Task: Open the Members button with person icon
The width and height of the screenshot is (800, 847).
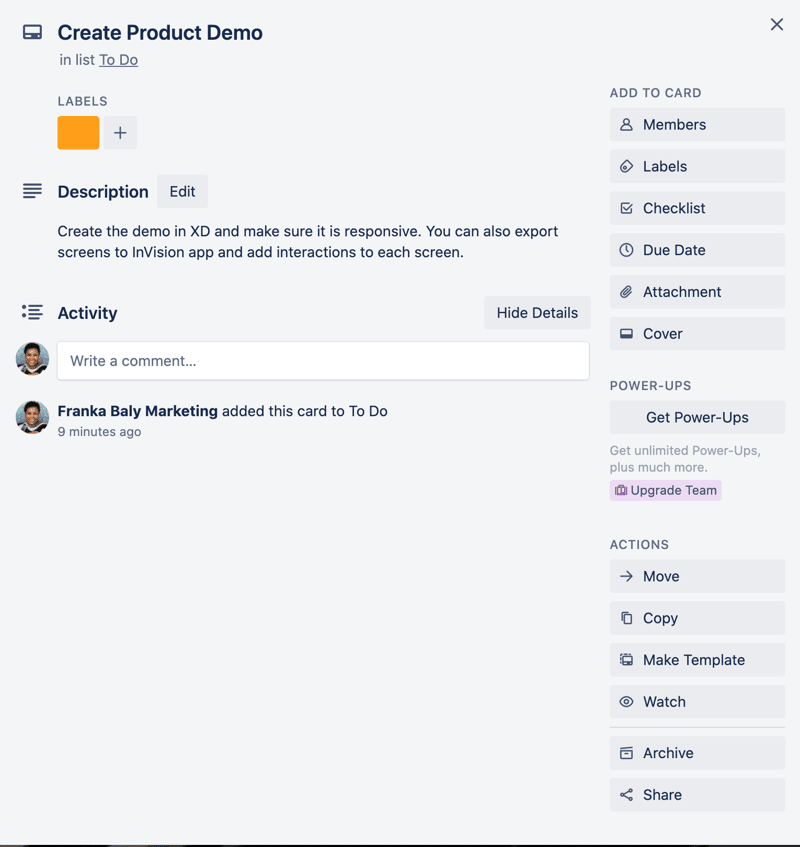Action: 697,125
